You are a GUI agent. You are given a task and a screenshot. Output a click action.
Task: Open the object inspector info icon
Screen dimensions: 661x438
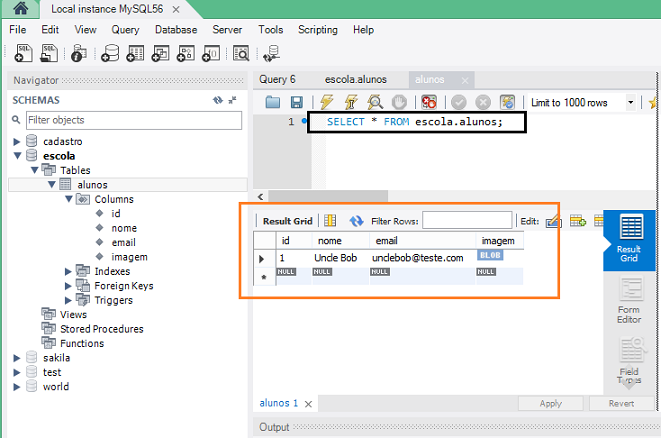(x=79, y=54)
